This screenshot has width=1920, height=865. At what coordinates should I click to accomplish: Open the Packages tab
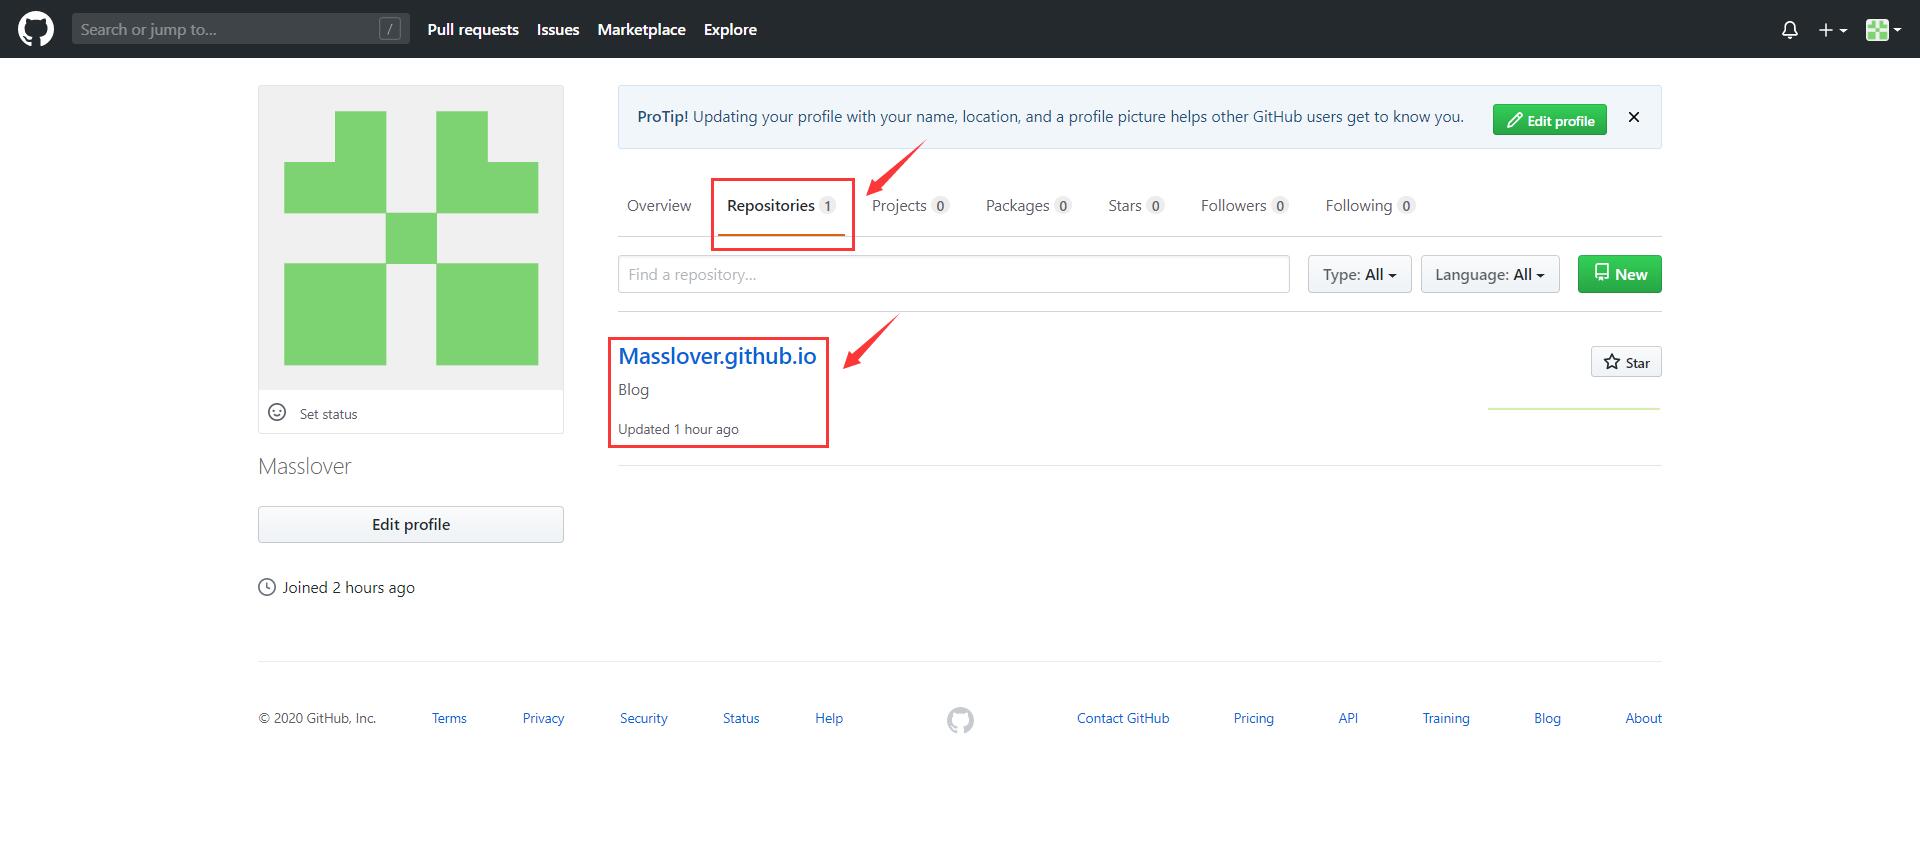coord(1028,206)
